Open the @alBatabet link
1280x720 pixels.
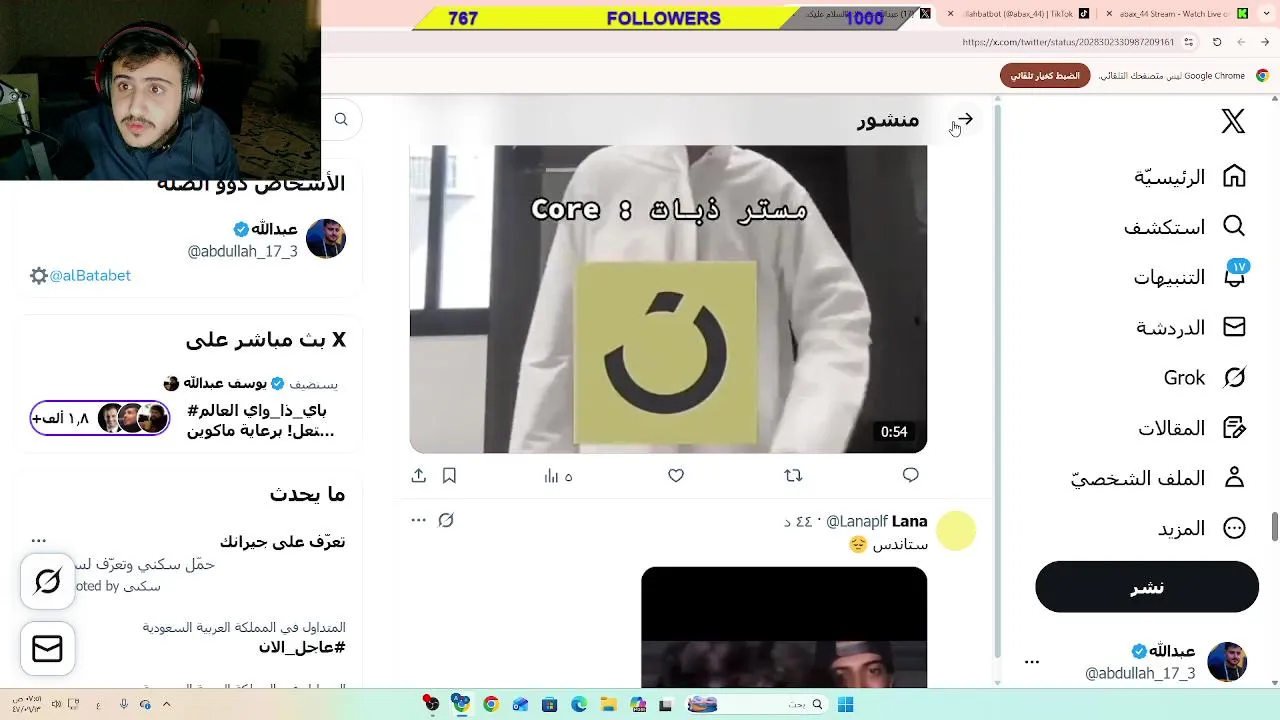(90, 276)
